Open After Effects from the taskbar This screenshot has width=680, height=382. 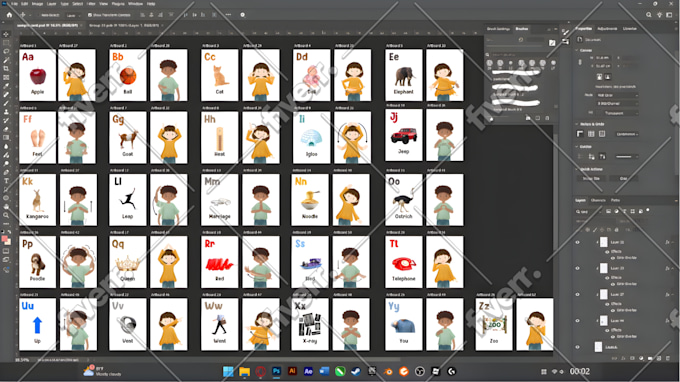click(308, 371)
